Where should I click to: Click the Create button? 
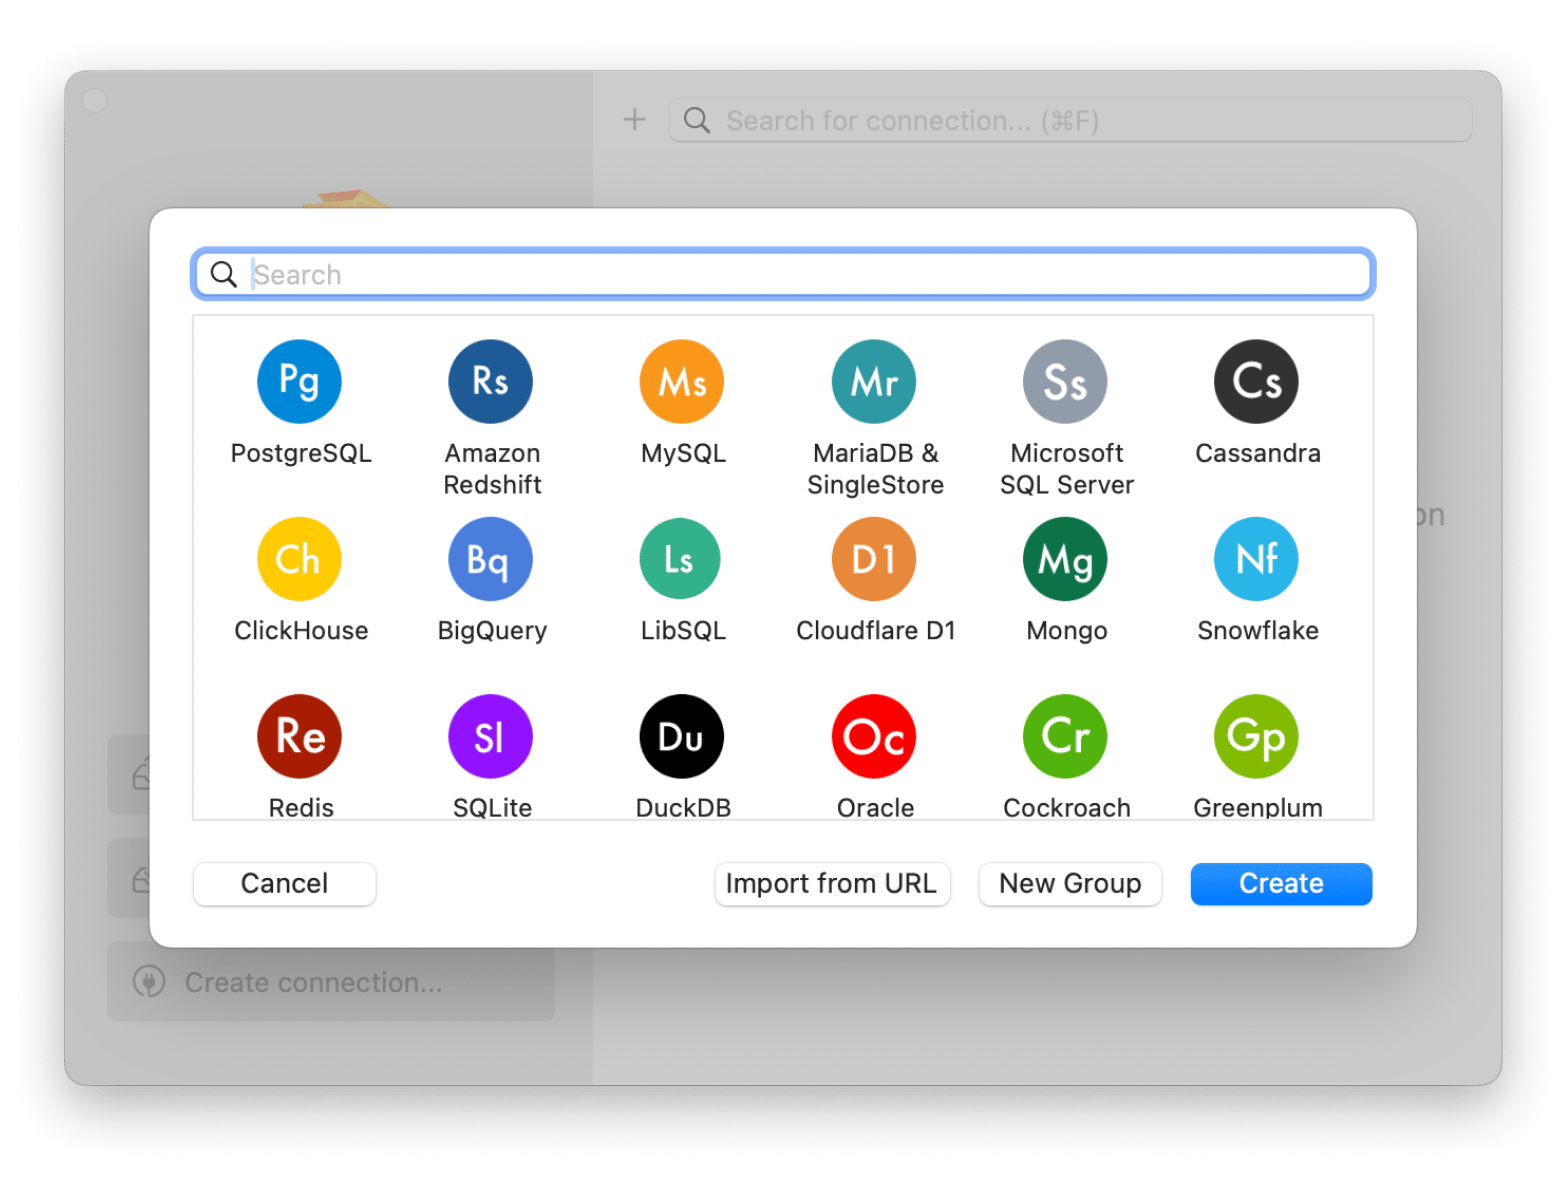point(1281,884)
